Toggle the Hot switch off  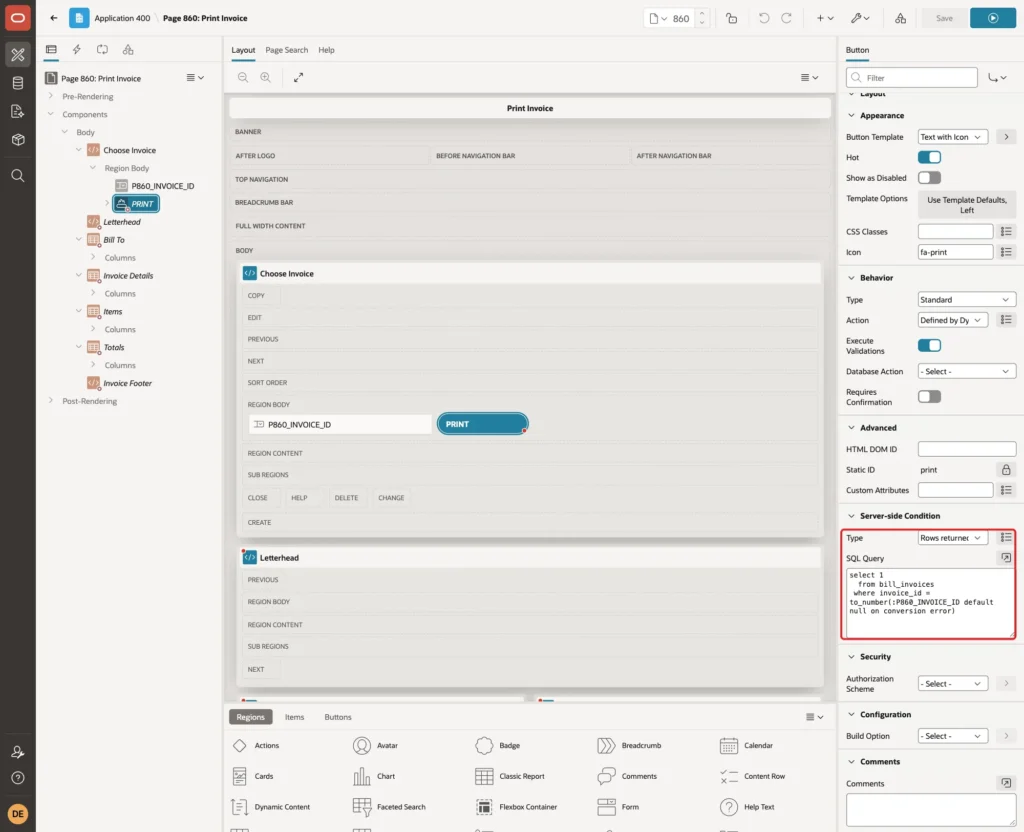(x=929, y=157)
